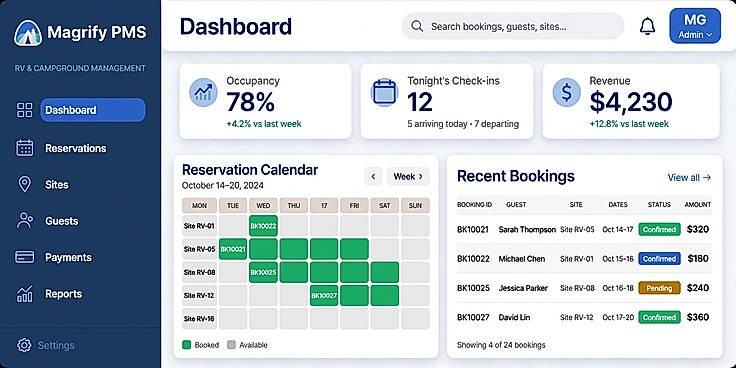Click Showing 4 of 24 bookings text
736x368 pixels.
pyautogui.click(x=501, y=345)
